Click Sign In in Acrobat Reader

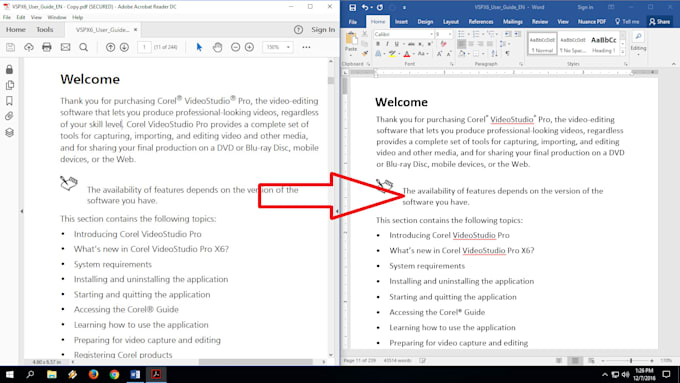[x=323, y=29]
